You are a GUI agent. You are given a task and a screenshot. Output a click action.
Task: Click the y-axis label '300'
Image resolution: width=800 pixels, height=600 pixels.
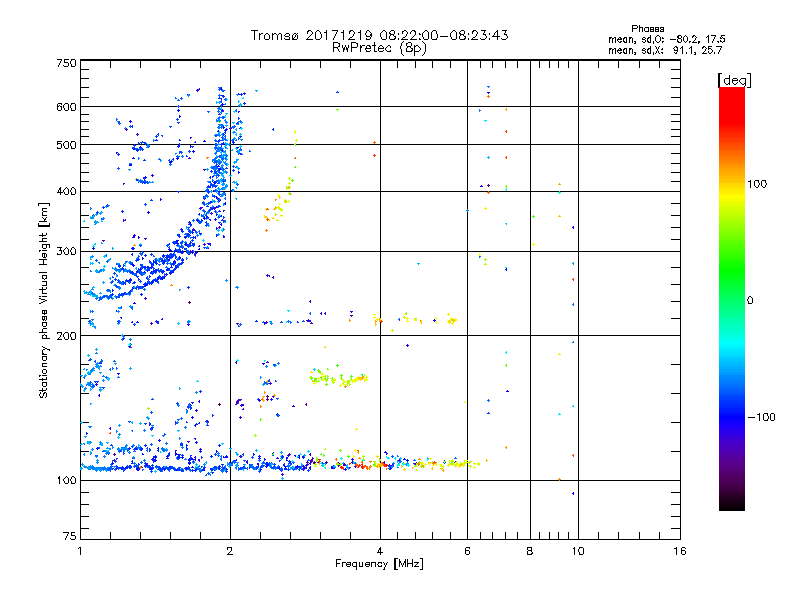[x=66, y=252]
